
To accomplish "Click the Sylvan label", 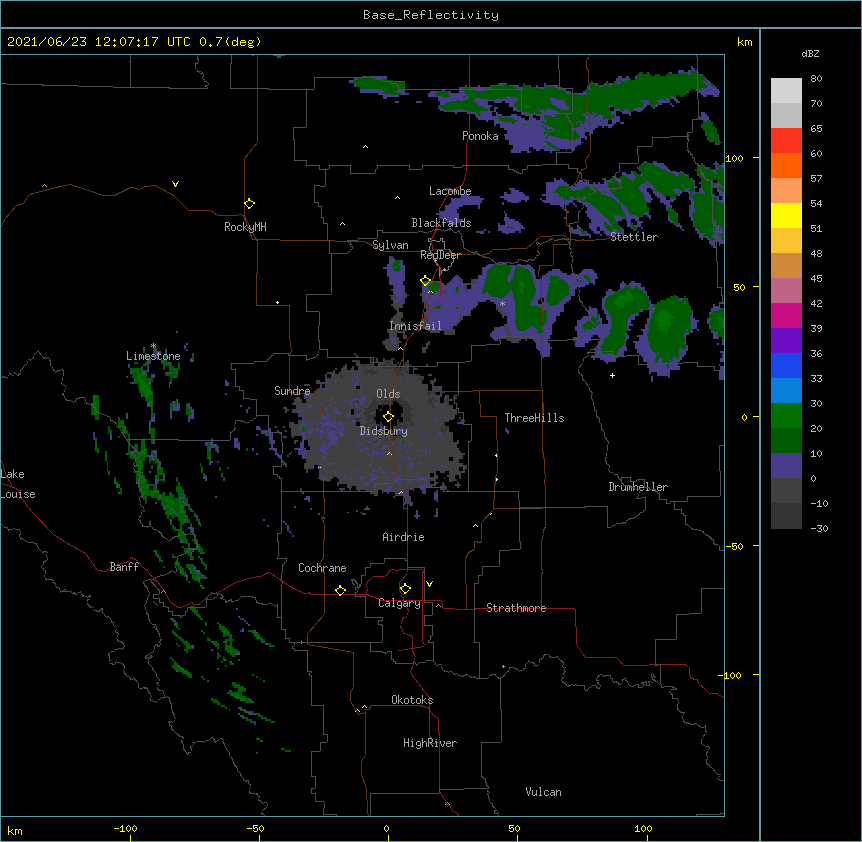I will (x=390, y=245).
